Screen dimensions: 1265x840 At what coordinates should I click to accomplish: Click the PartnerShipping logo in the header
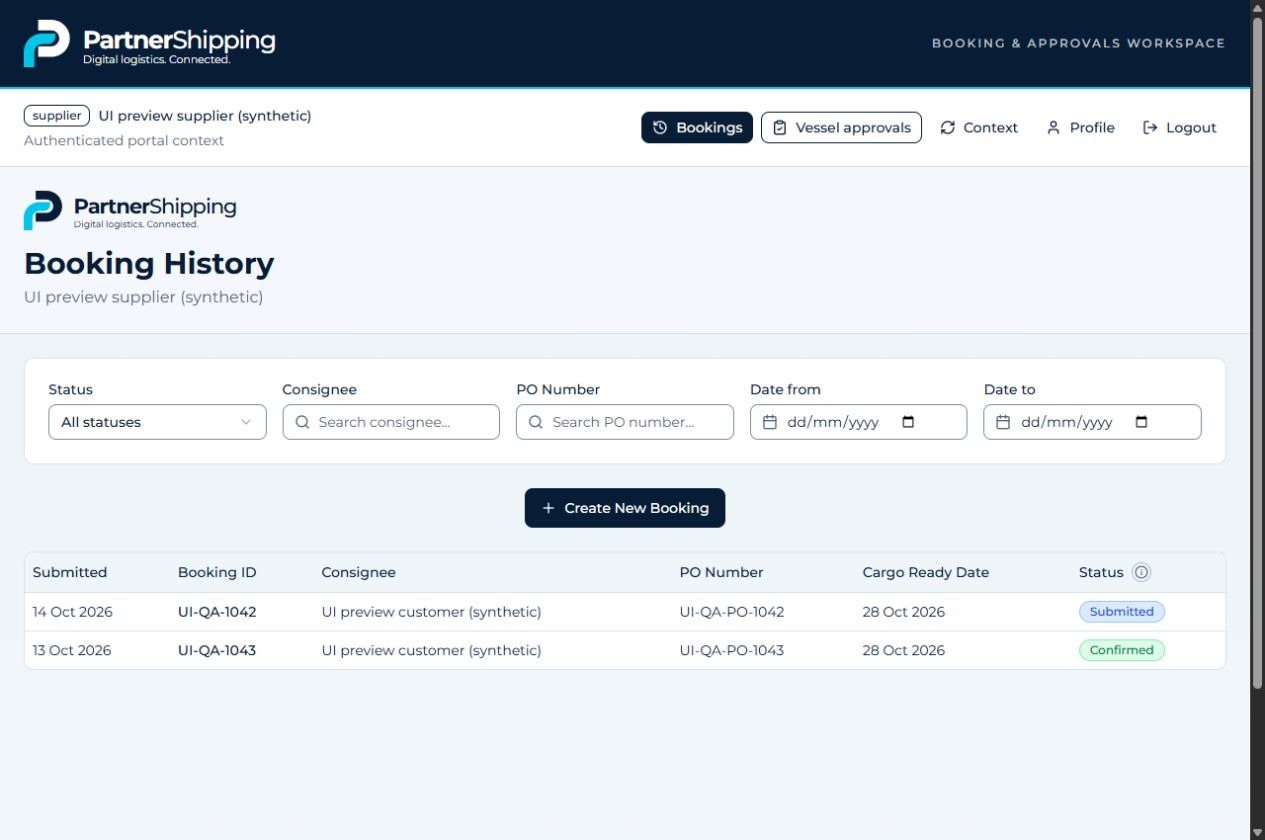click(149, 44)
